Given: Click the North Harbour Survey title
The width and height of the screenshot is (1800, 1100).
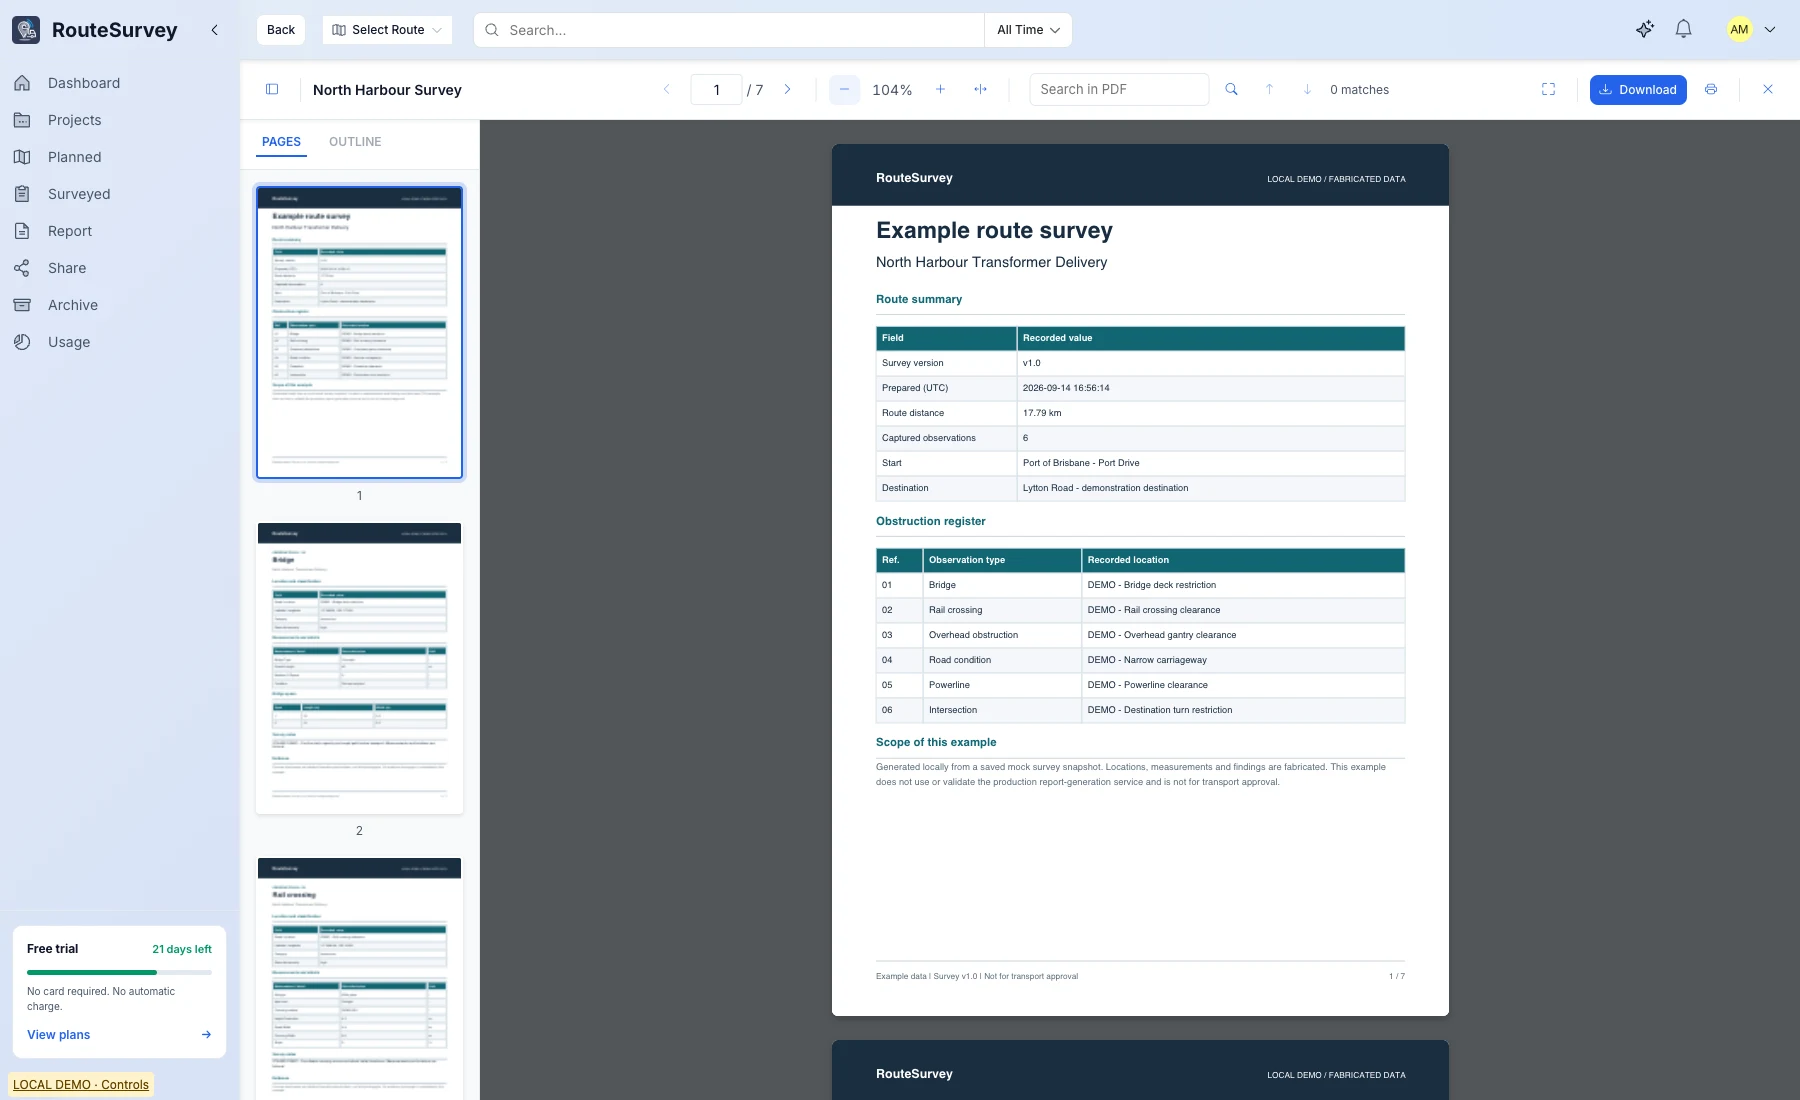Looking at the screenshot, I should [x=387, y=90].
